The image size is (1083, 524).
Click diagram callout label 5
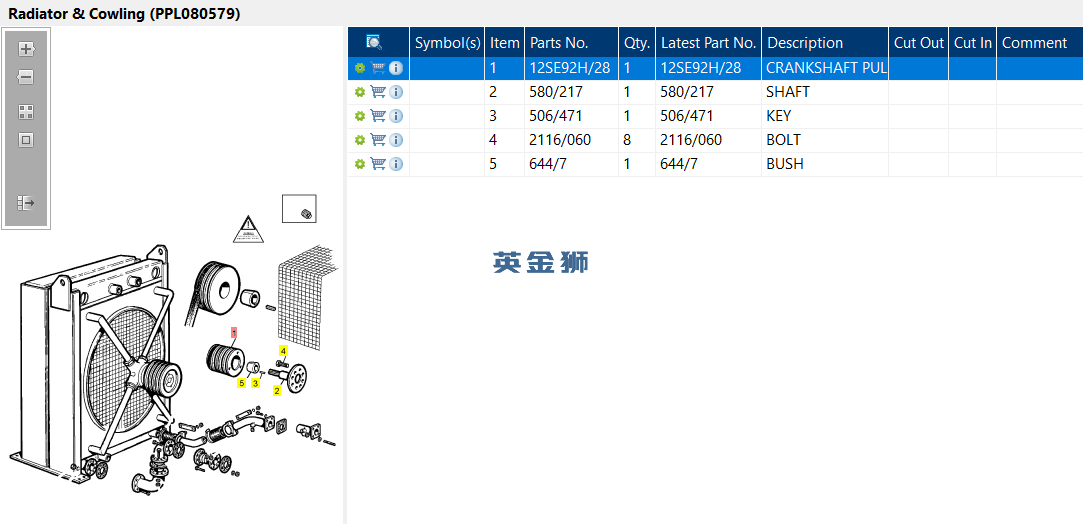click(242, 382)
